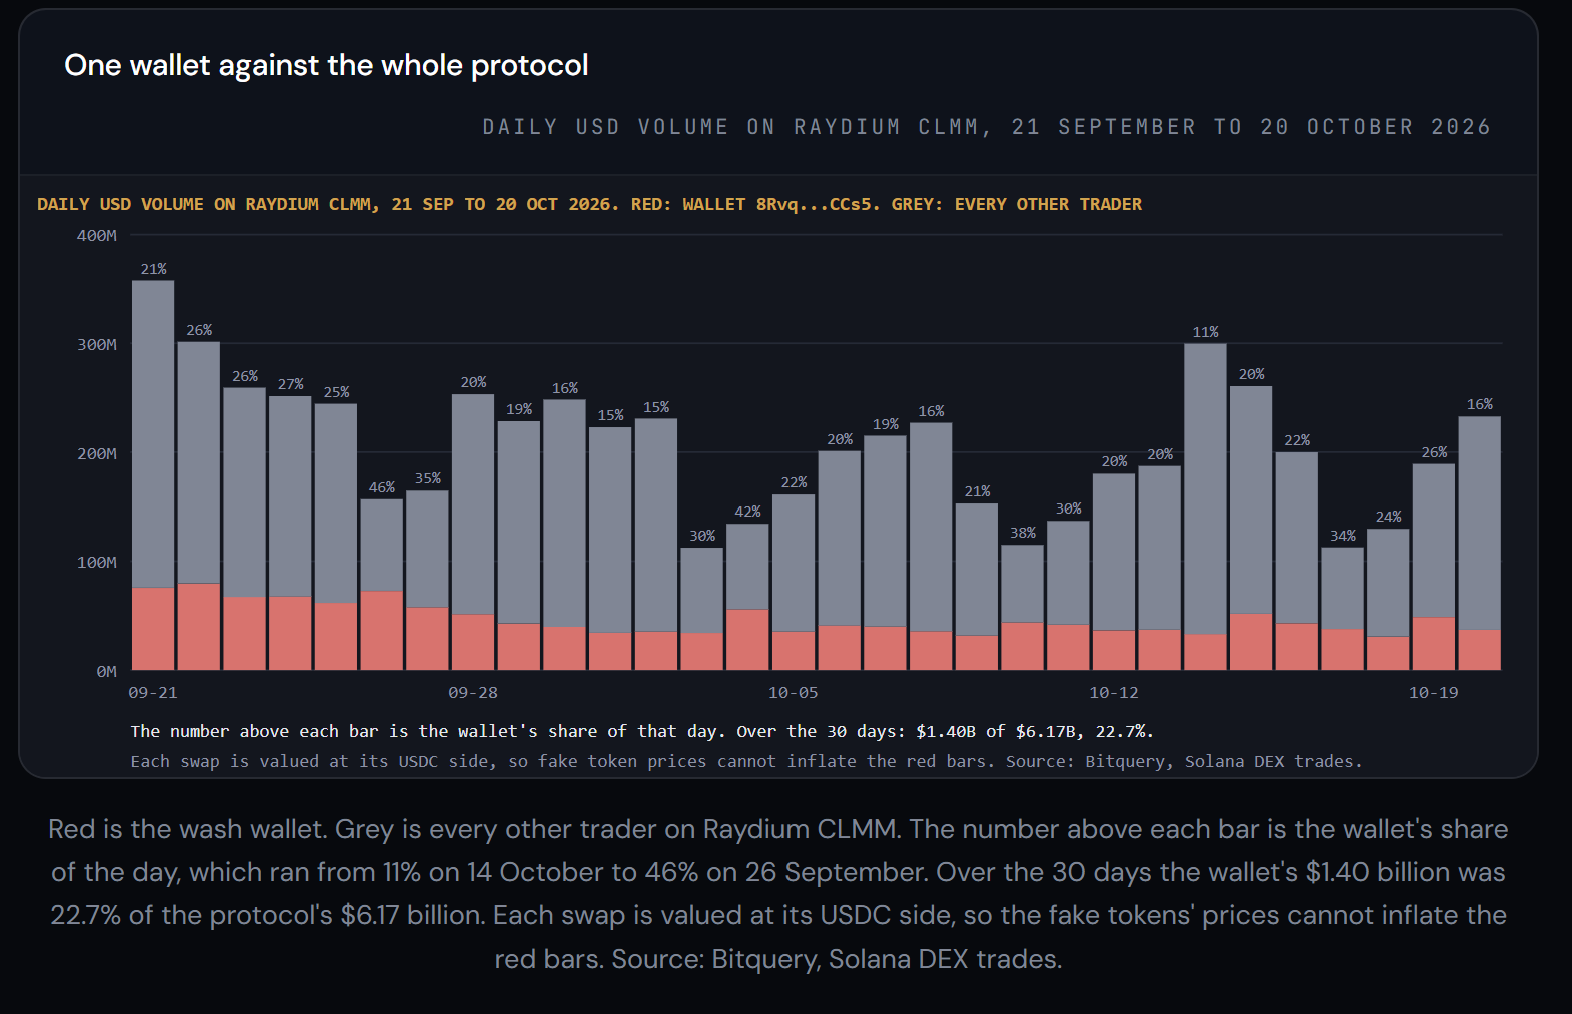The image size is (1572, 1014).
Task: Click the red segment of the 42% bar
Action: click(747, 640)
